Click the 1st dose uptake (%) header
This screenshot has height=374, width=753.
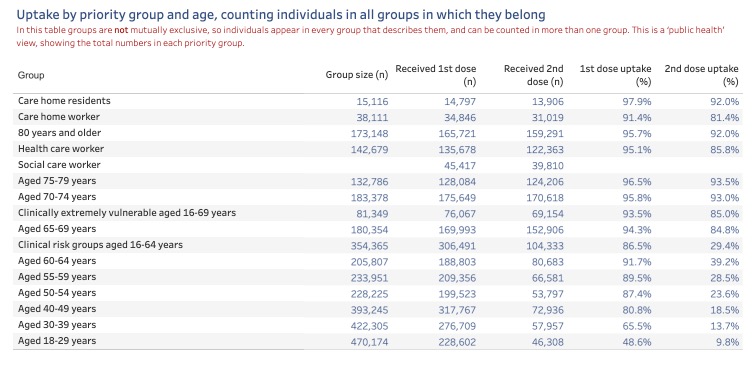click(616, 75)
